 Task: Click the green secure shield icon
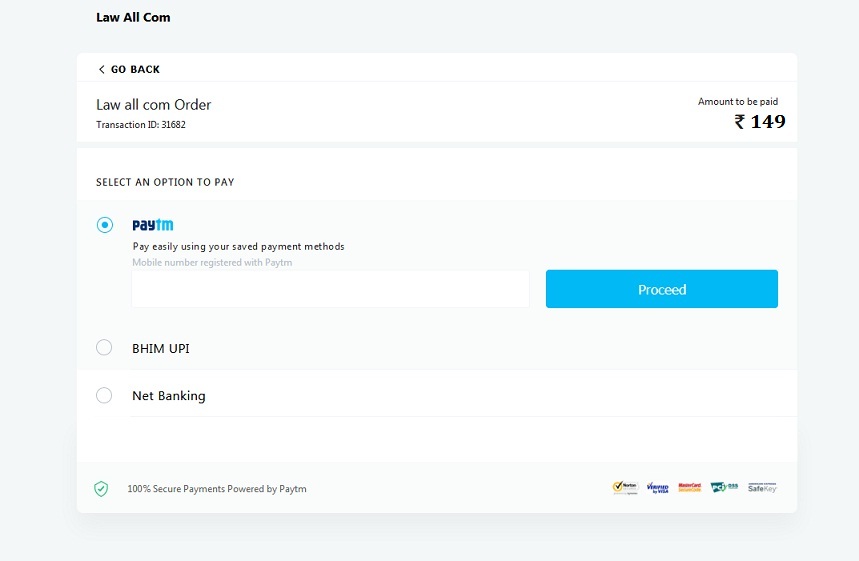101,489
